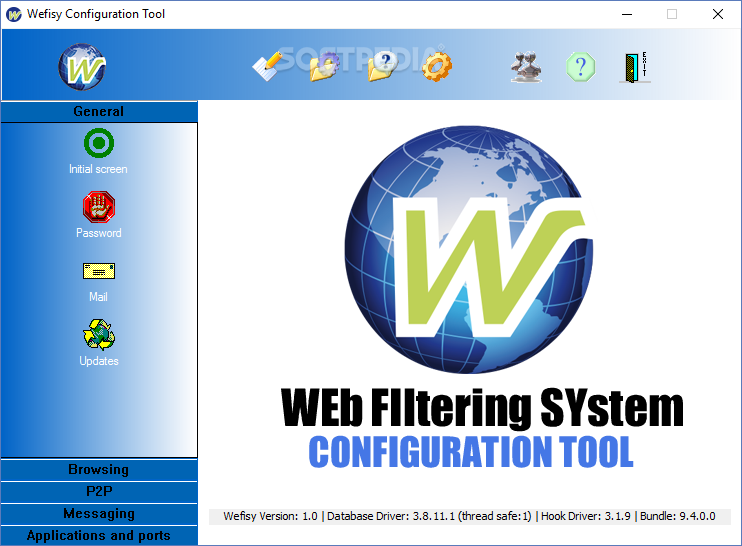The image size is (742, 546).
Task: Open the Updates recycle globe icon
Action: tap(99, 335)
